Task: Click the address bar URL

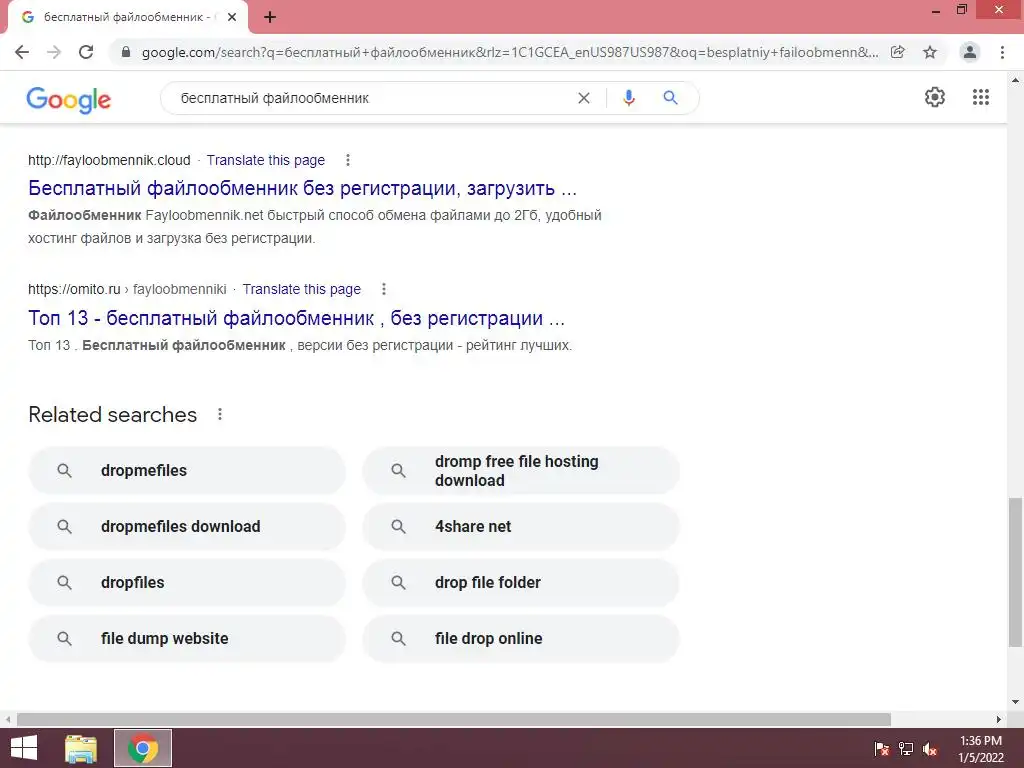Action: pyautogui.click(x=509, y=52)
